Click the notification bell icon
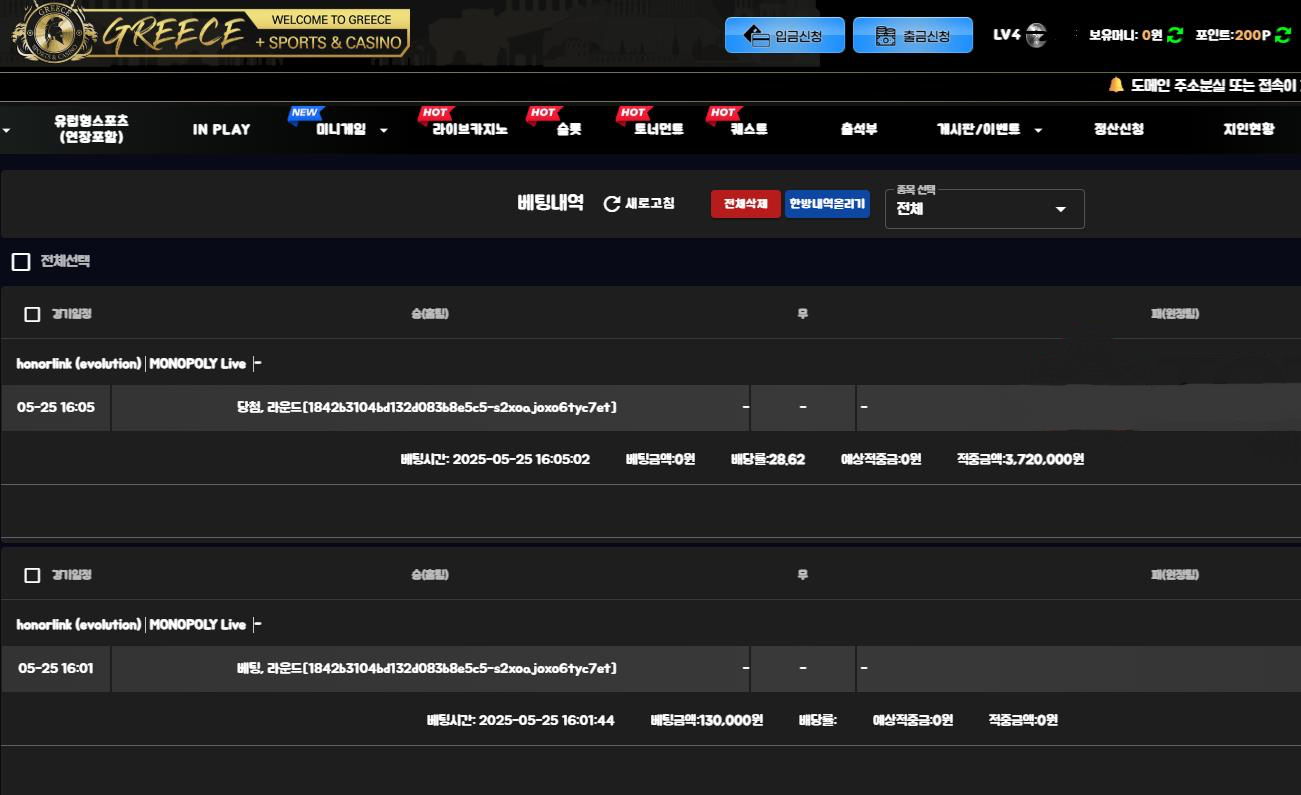Image resolution: width=1301 pixels, height=795 pixels. 1116,85
